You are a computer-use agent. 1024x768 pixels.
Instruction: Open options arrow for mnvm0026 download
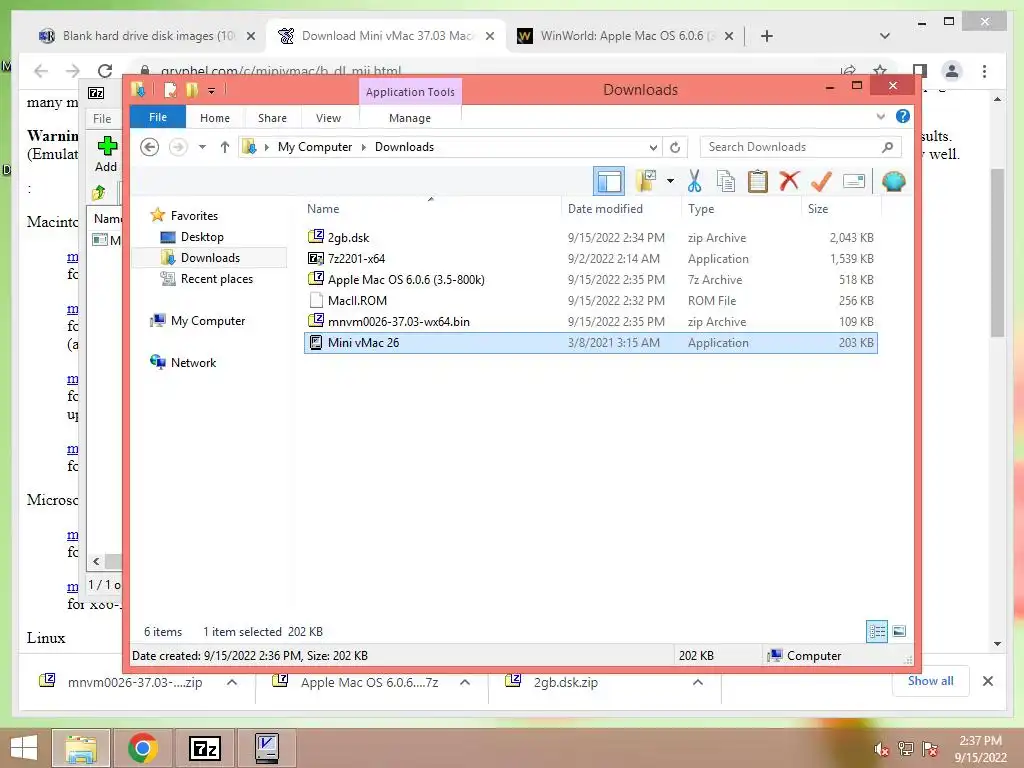[x=231, y=682]
